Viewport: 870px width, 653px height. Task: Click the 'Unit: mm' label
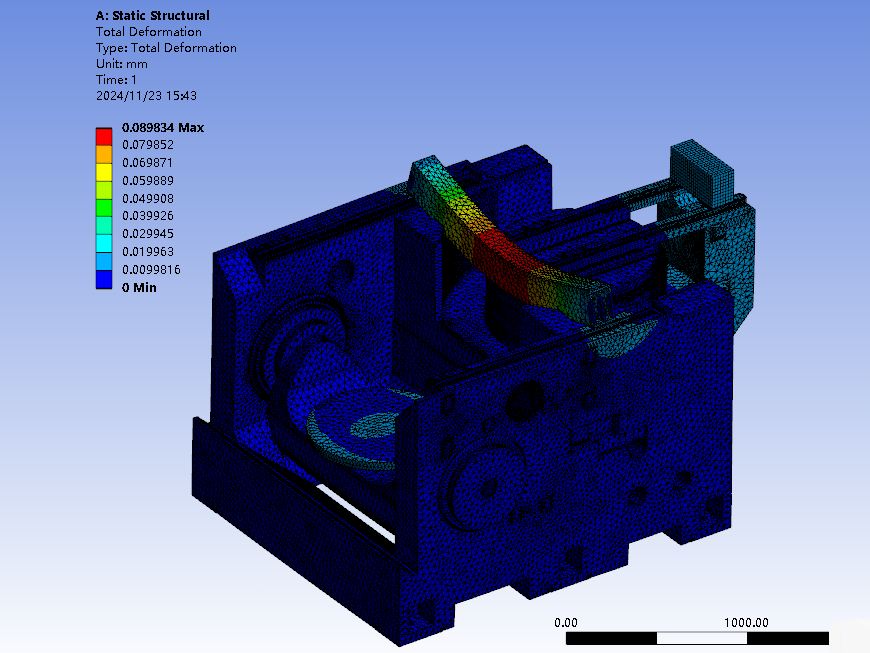[122, 64]
